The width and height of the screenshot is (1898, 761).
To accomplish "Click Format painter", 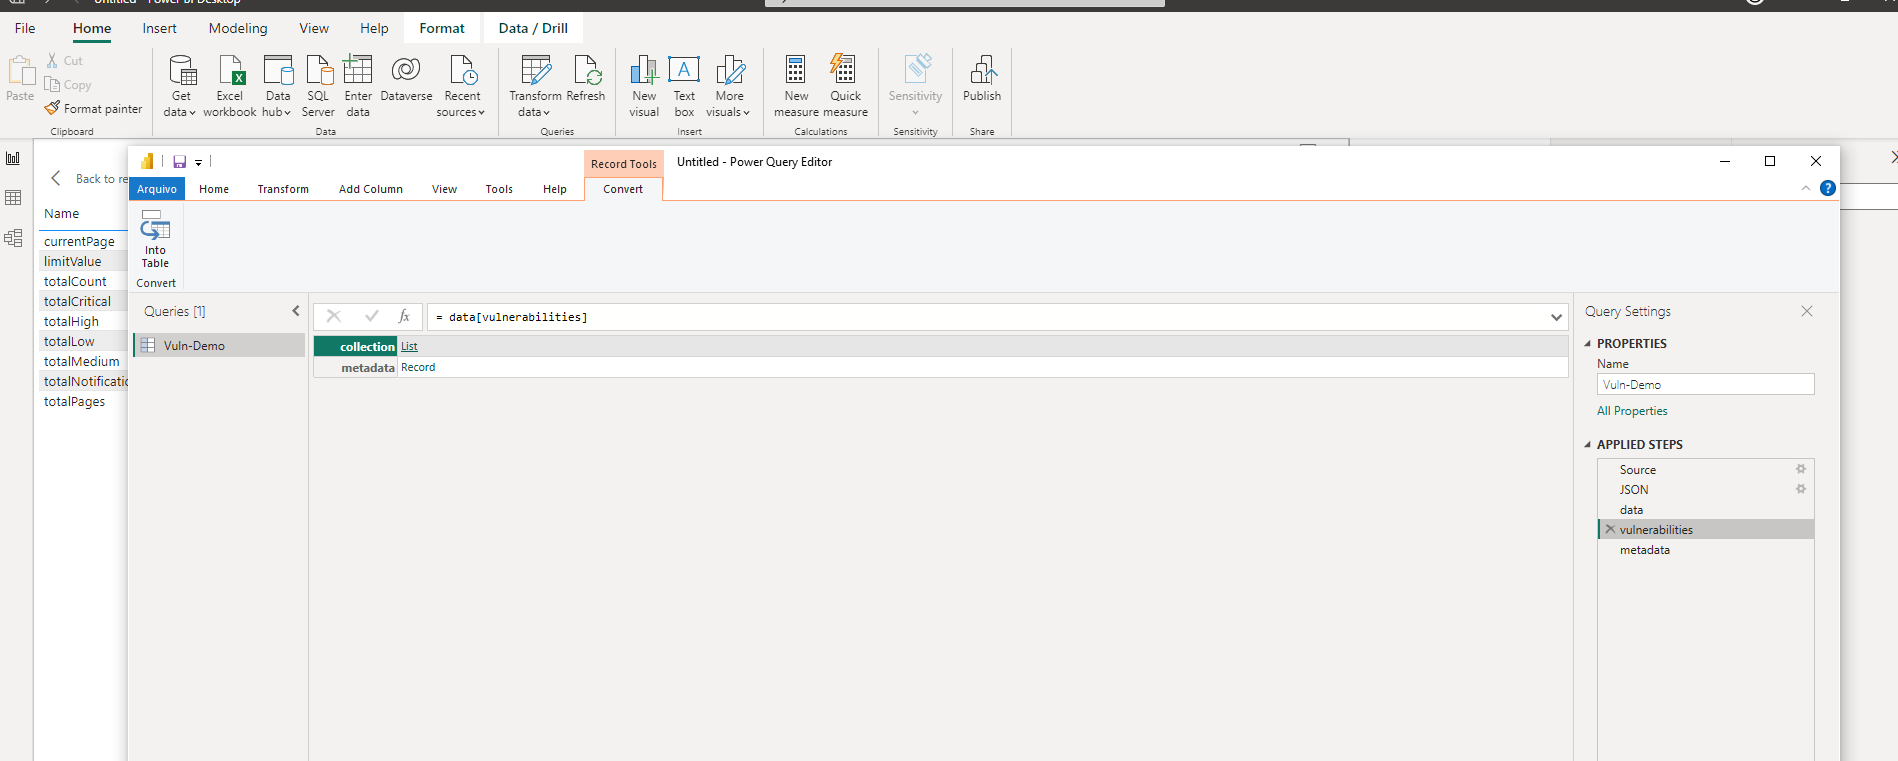I will tap(94, 109).
